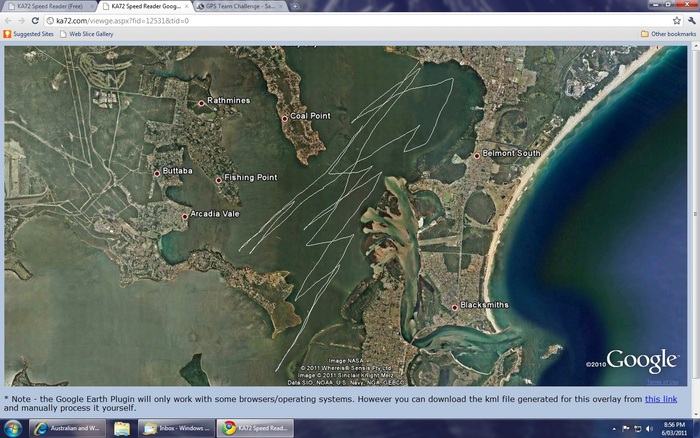Click the Arcadia Vale placemark marker
The image size is (700, 438).
coord(185,216)
